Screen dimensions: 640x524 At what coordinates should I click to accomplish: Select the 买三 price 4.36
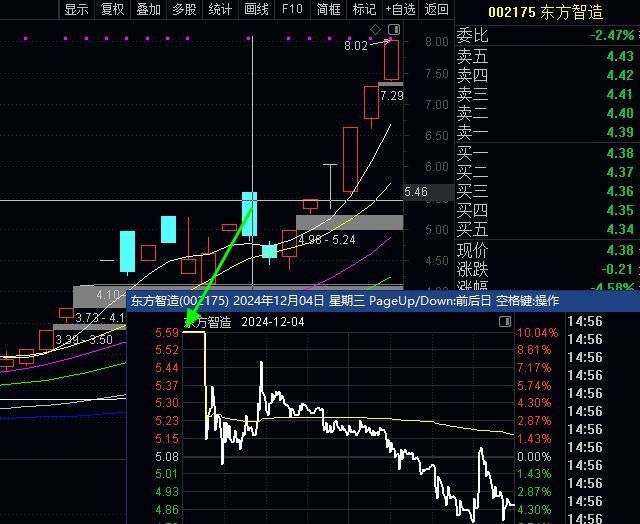[x=620, y=191]
